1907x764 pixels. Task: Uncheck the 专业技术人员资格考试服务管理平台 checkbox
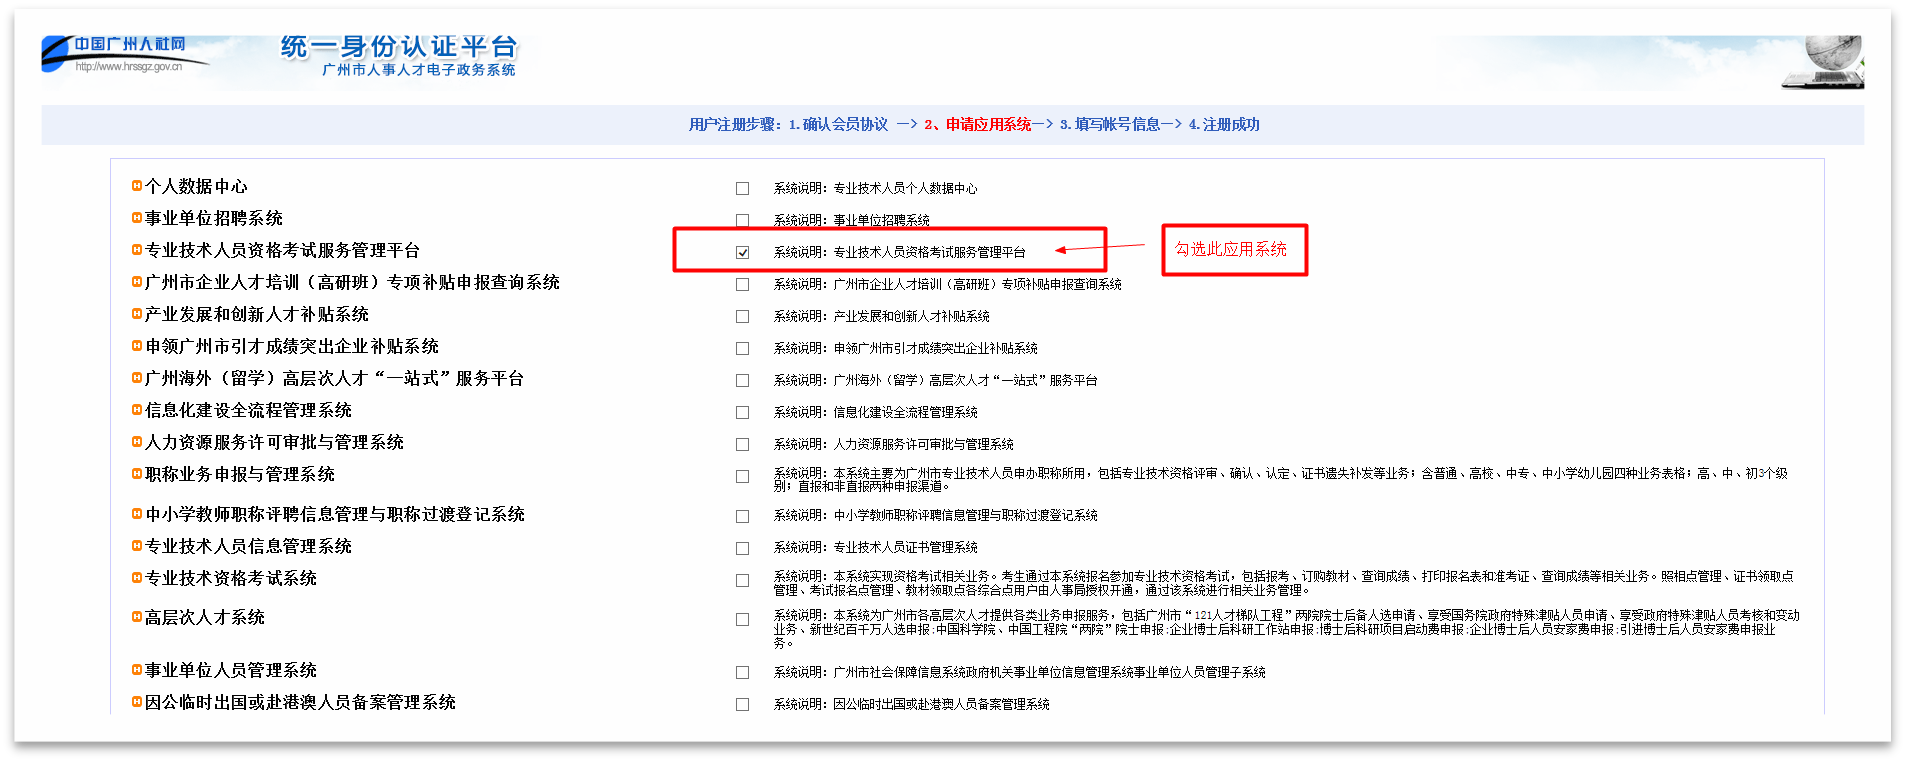click(742, 252)
